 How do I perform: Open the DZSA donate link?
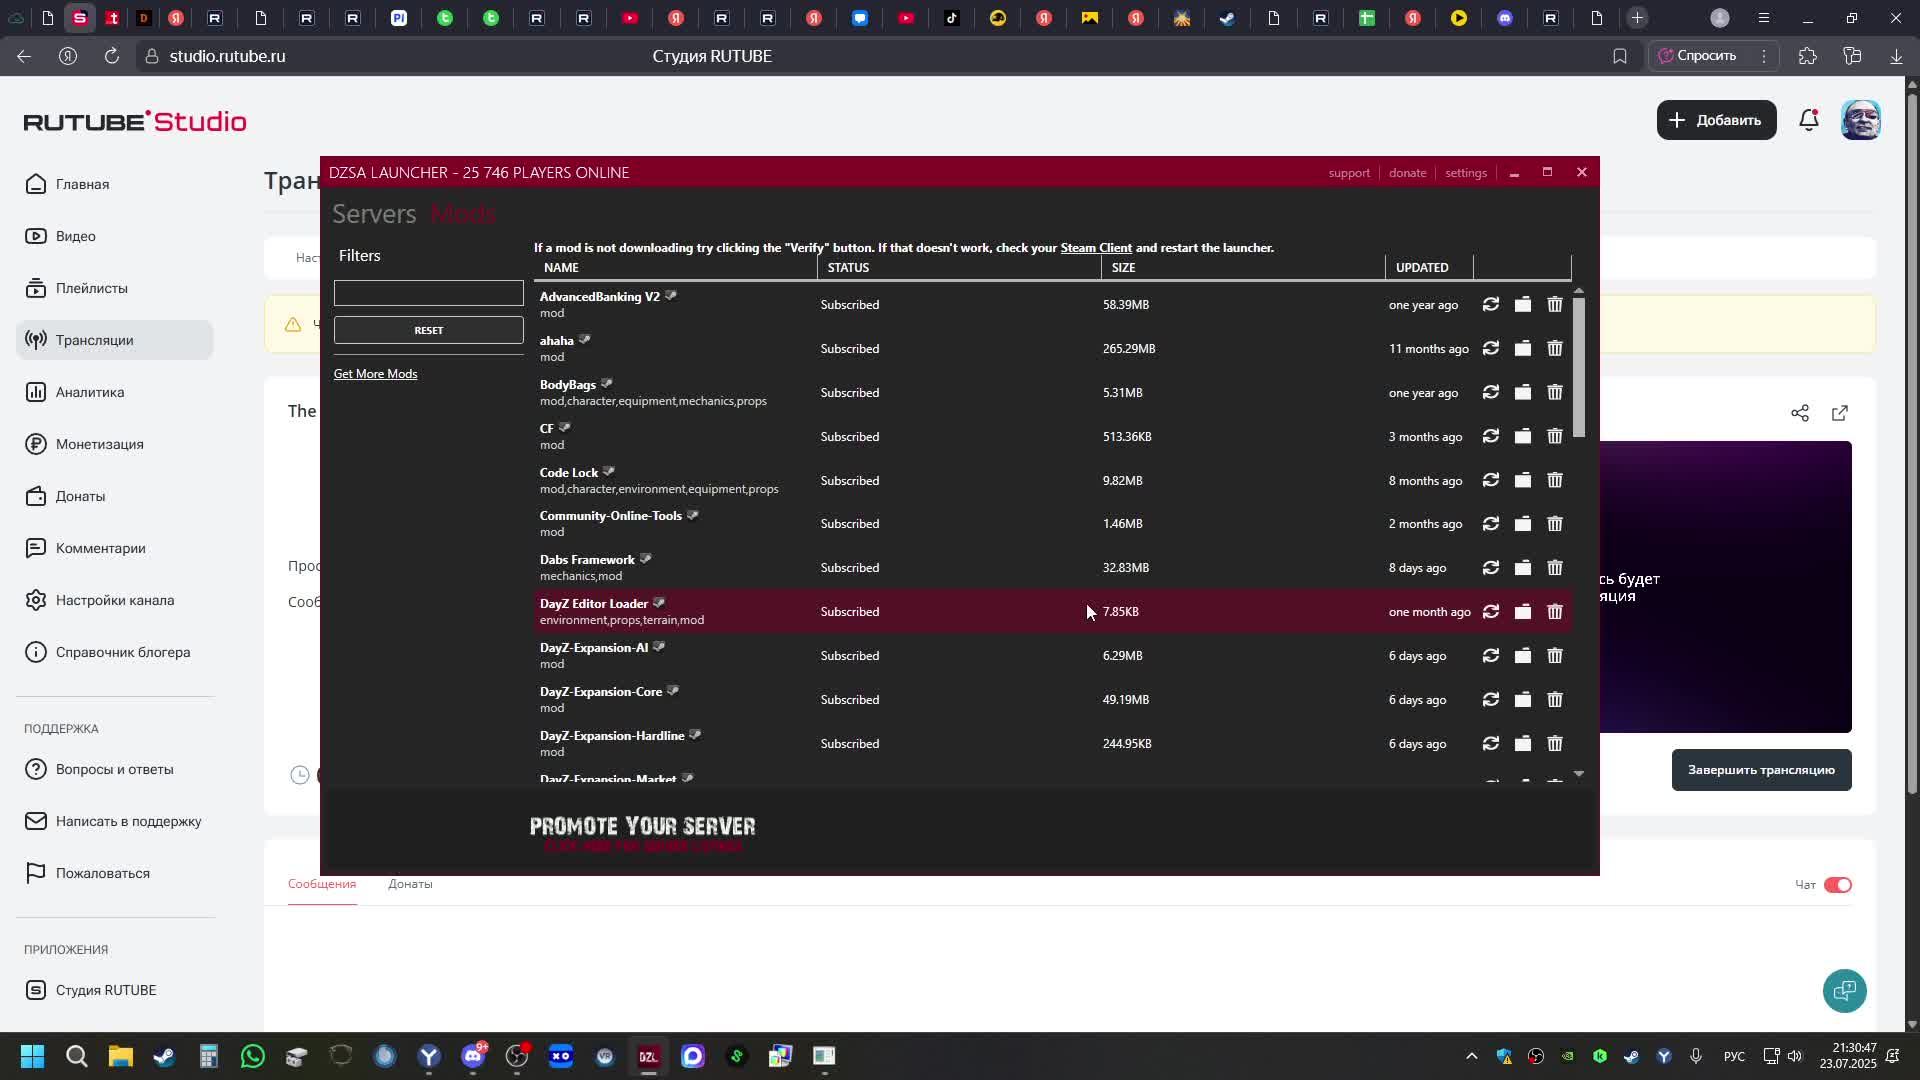pos(1407,173)
